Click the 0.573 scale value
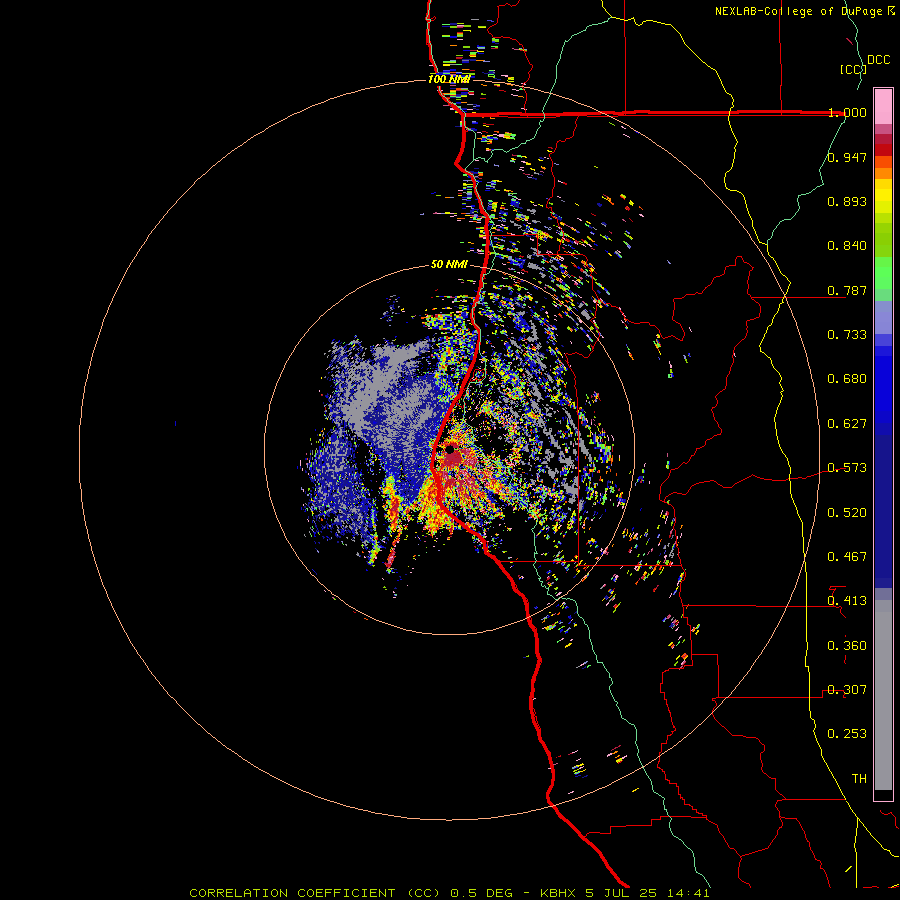The image size is (900, 900). click(x=847, y=468)
